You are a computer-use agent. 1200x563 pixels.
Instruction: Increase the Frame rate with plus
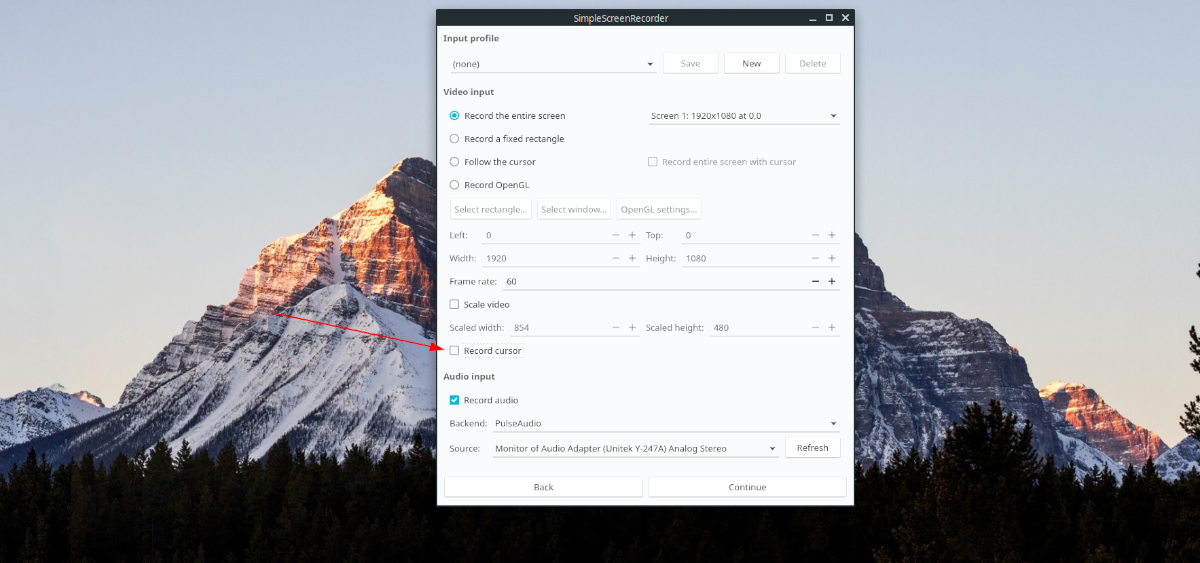click(832, 281)
